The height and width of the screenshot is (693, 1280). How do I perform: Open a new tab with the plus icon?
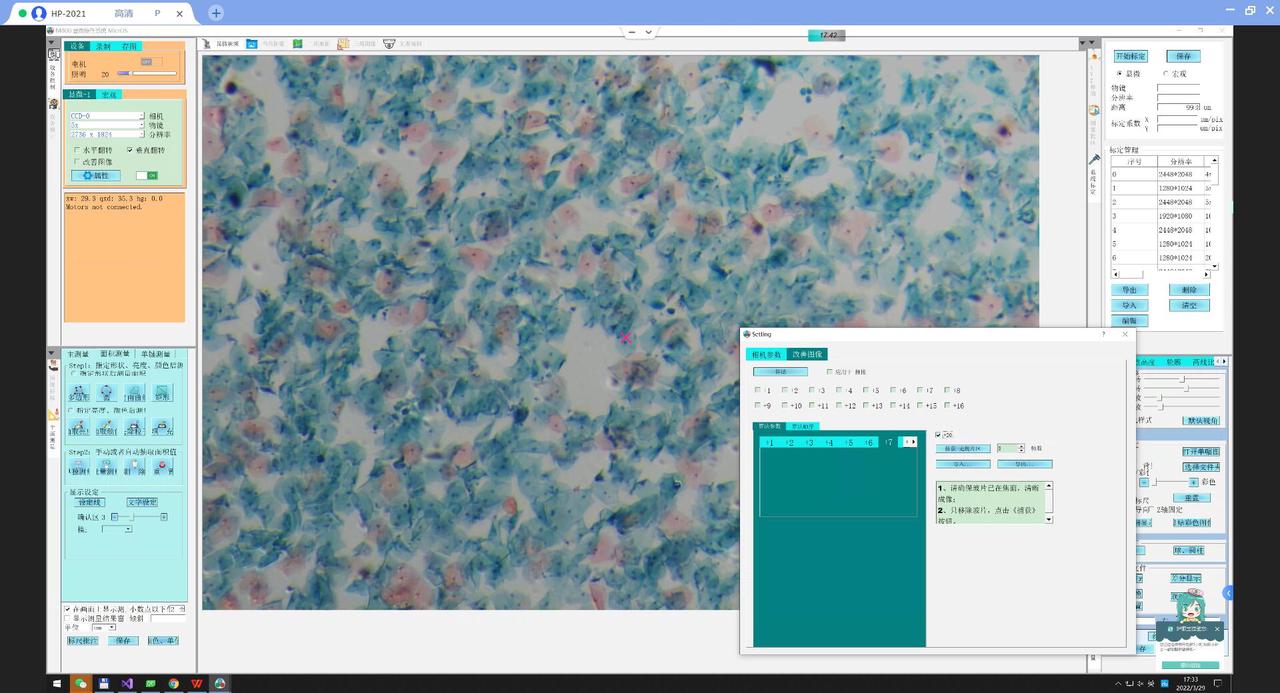tap(216, 13)
